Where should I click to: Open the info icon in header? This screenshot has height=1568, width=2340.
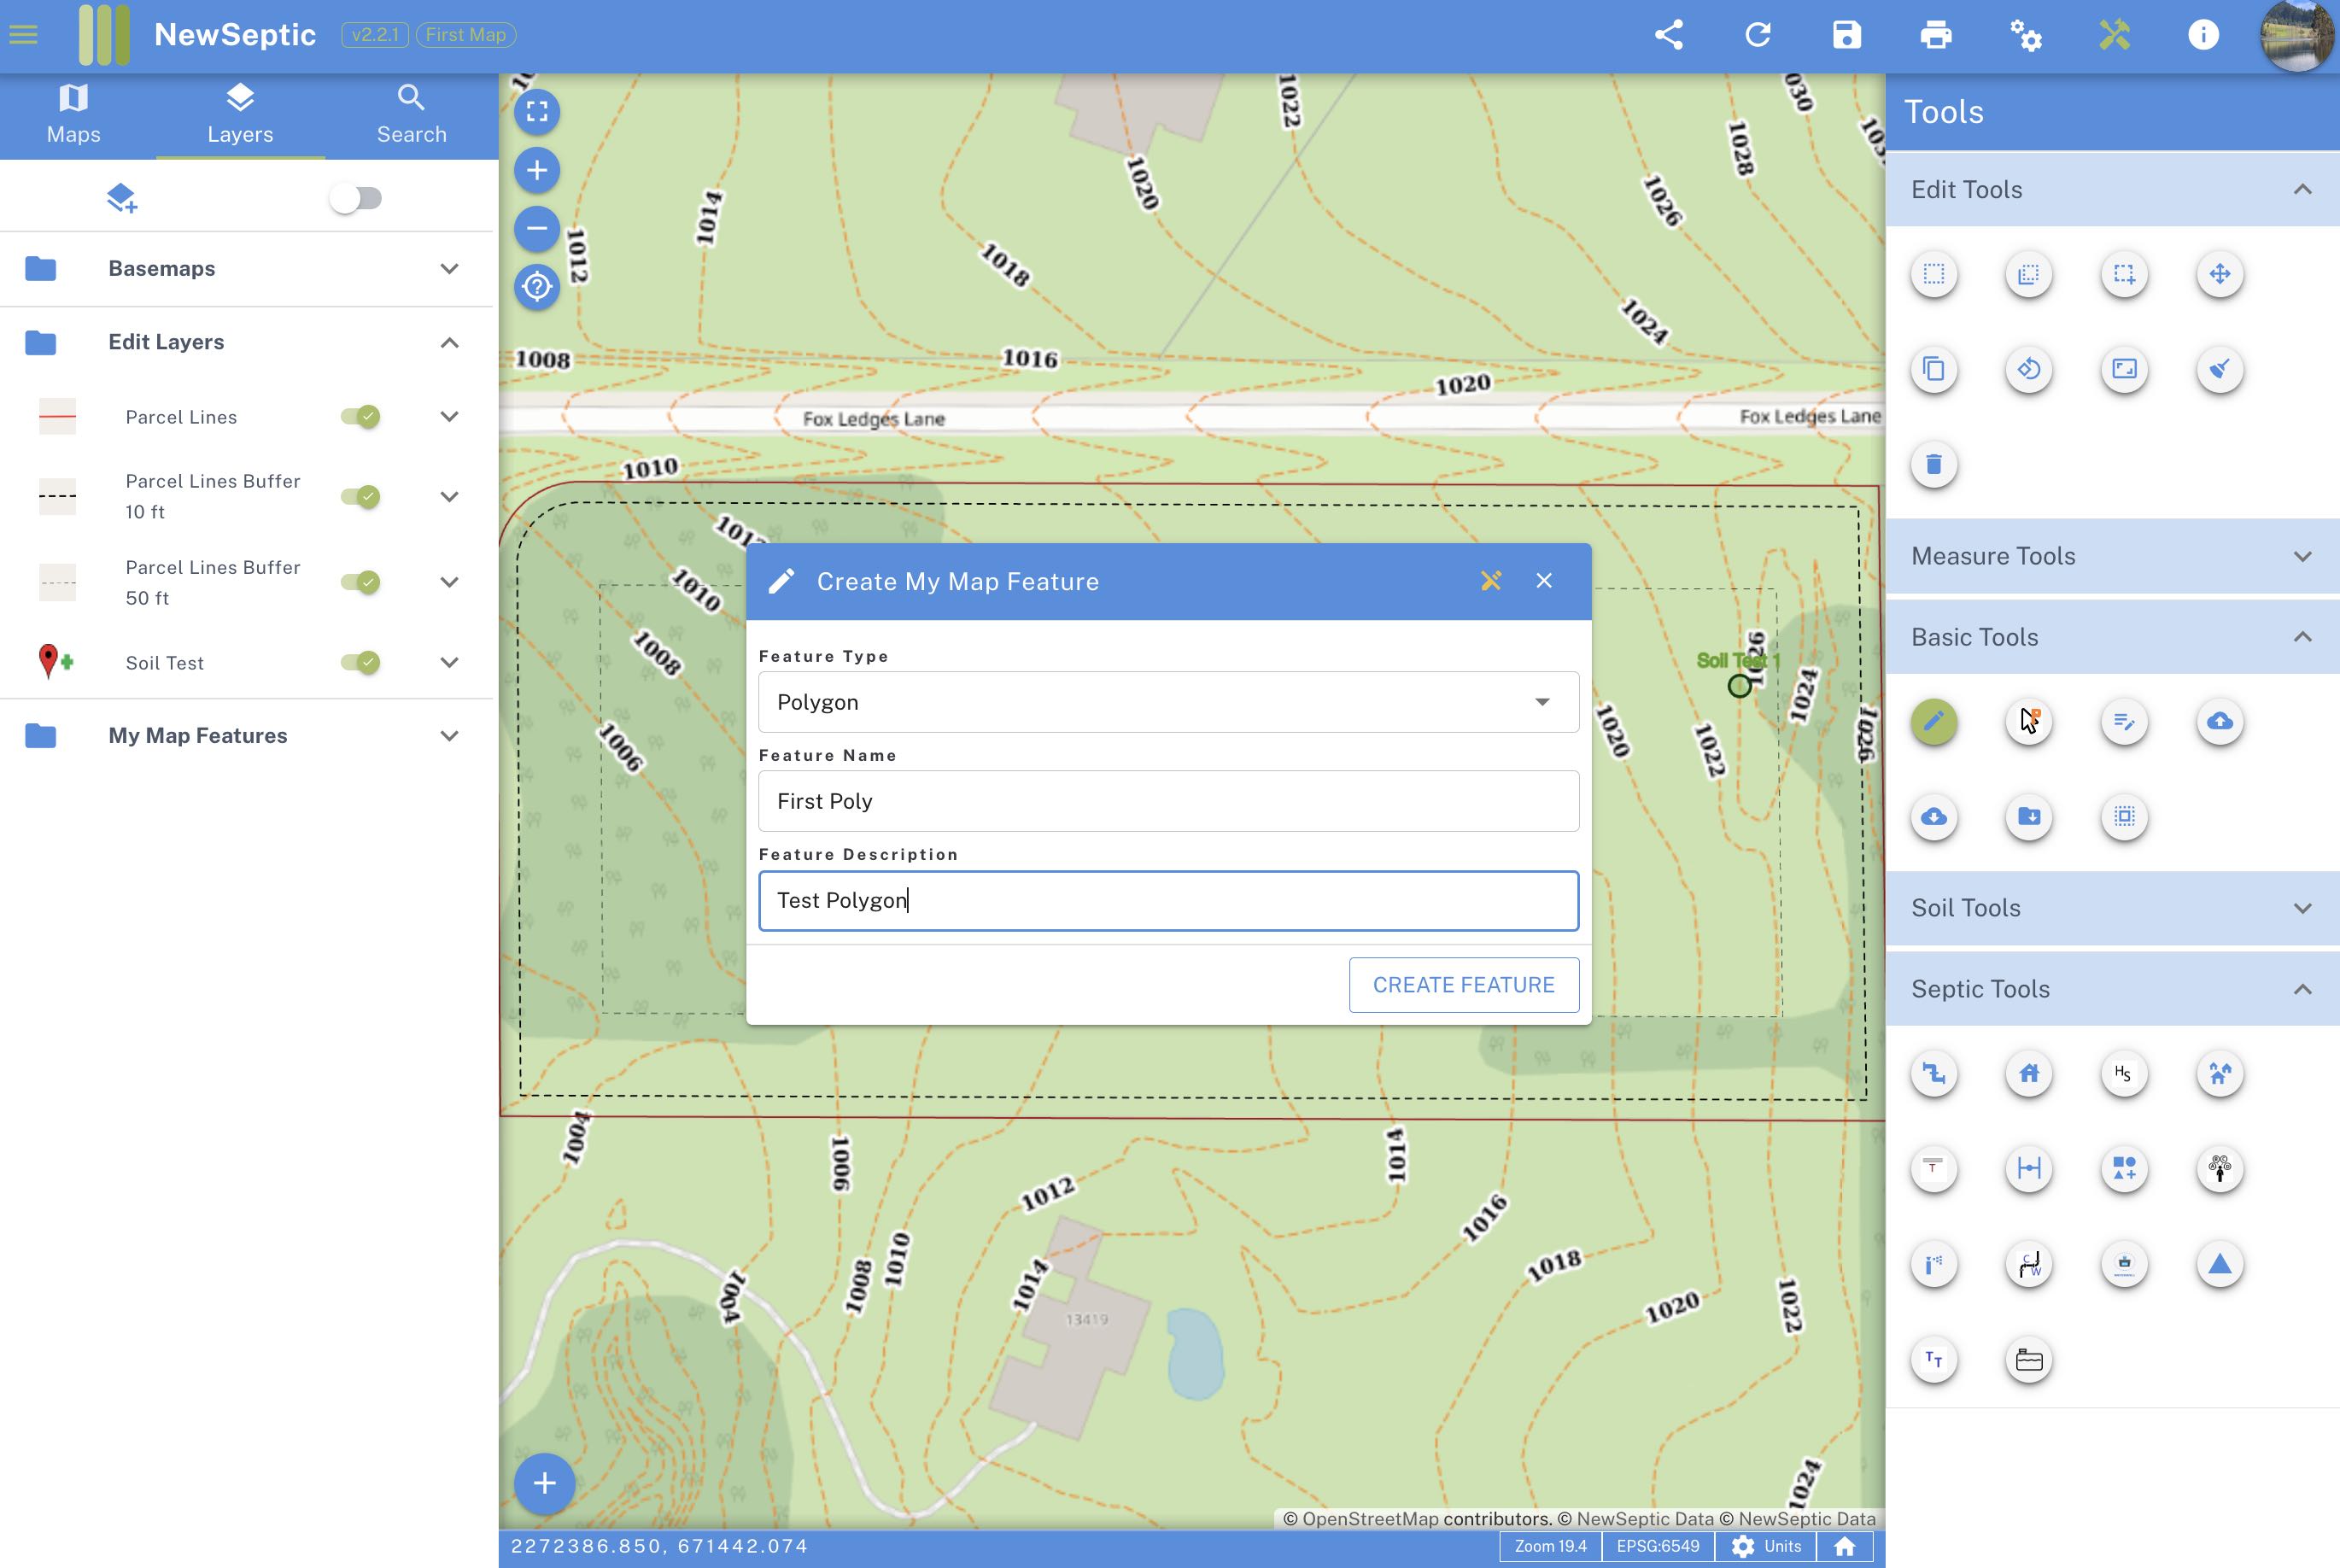pyautogui.click(x=2203, y=35)
